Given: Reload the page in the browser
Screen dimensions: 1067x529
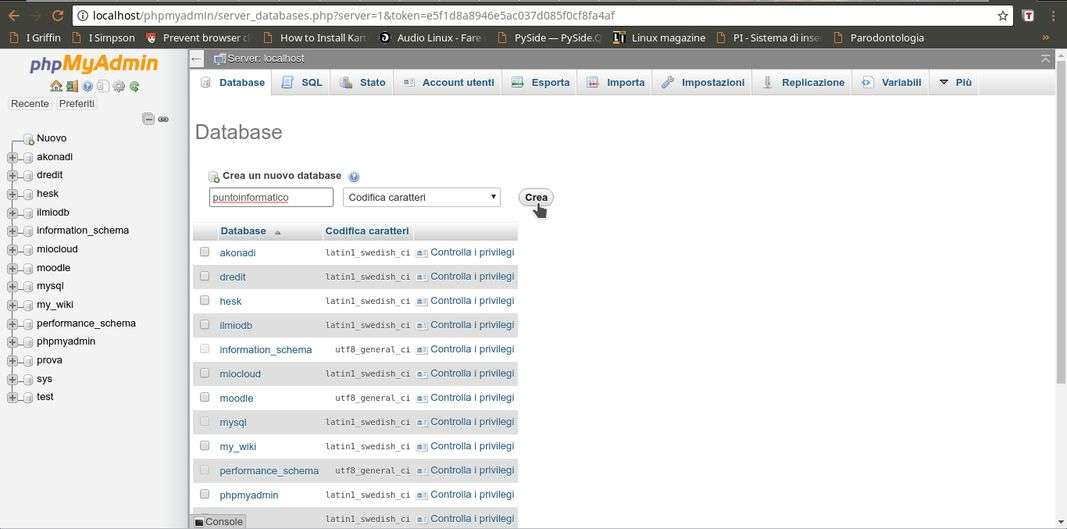Looking at the screenshot, I should pyautogui.click(x=58, y=15).
